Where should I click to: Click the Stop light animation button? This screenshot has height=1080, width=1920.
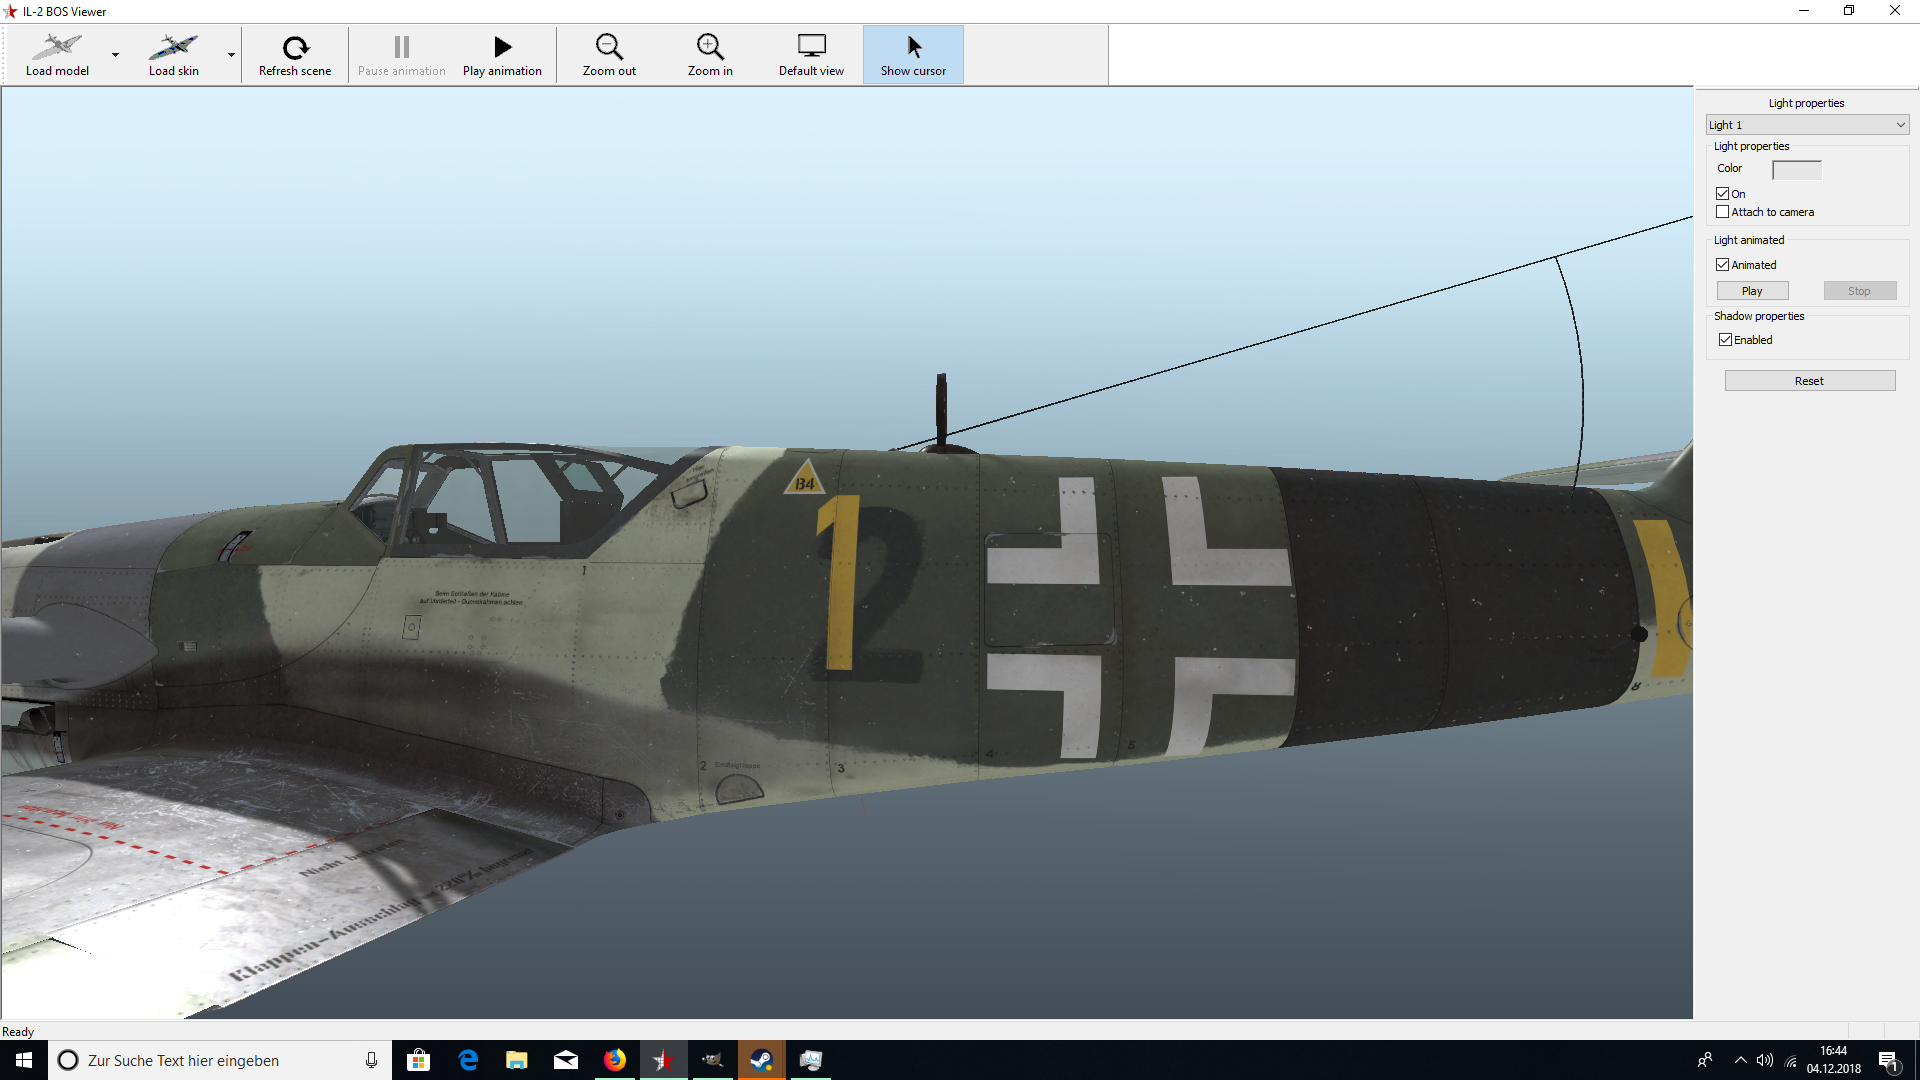coord(1859,291)
